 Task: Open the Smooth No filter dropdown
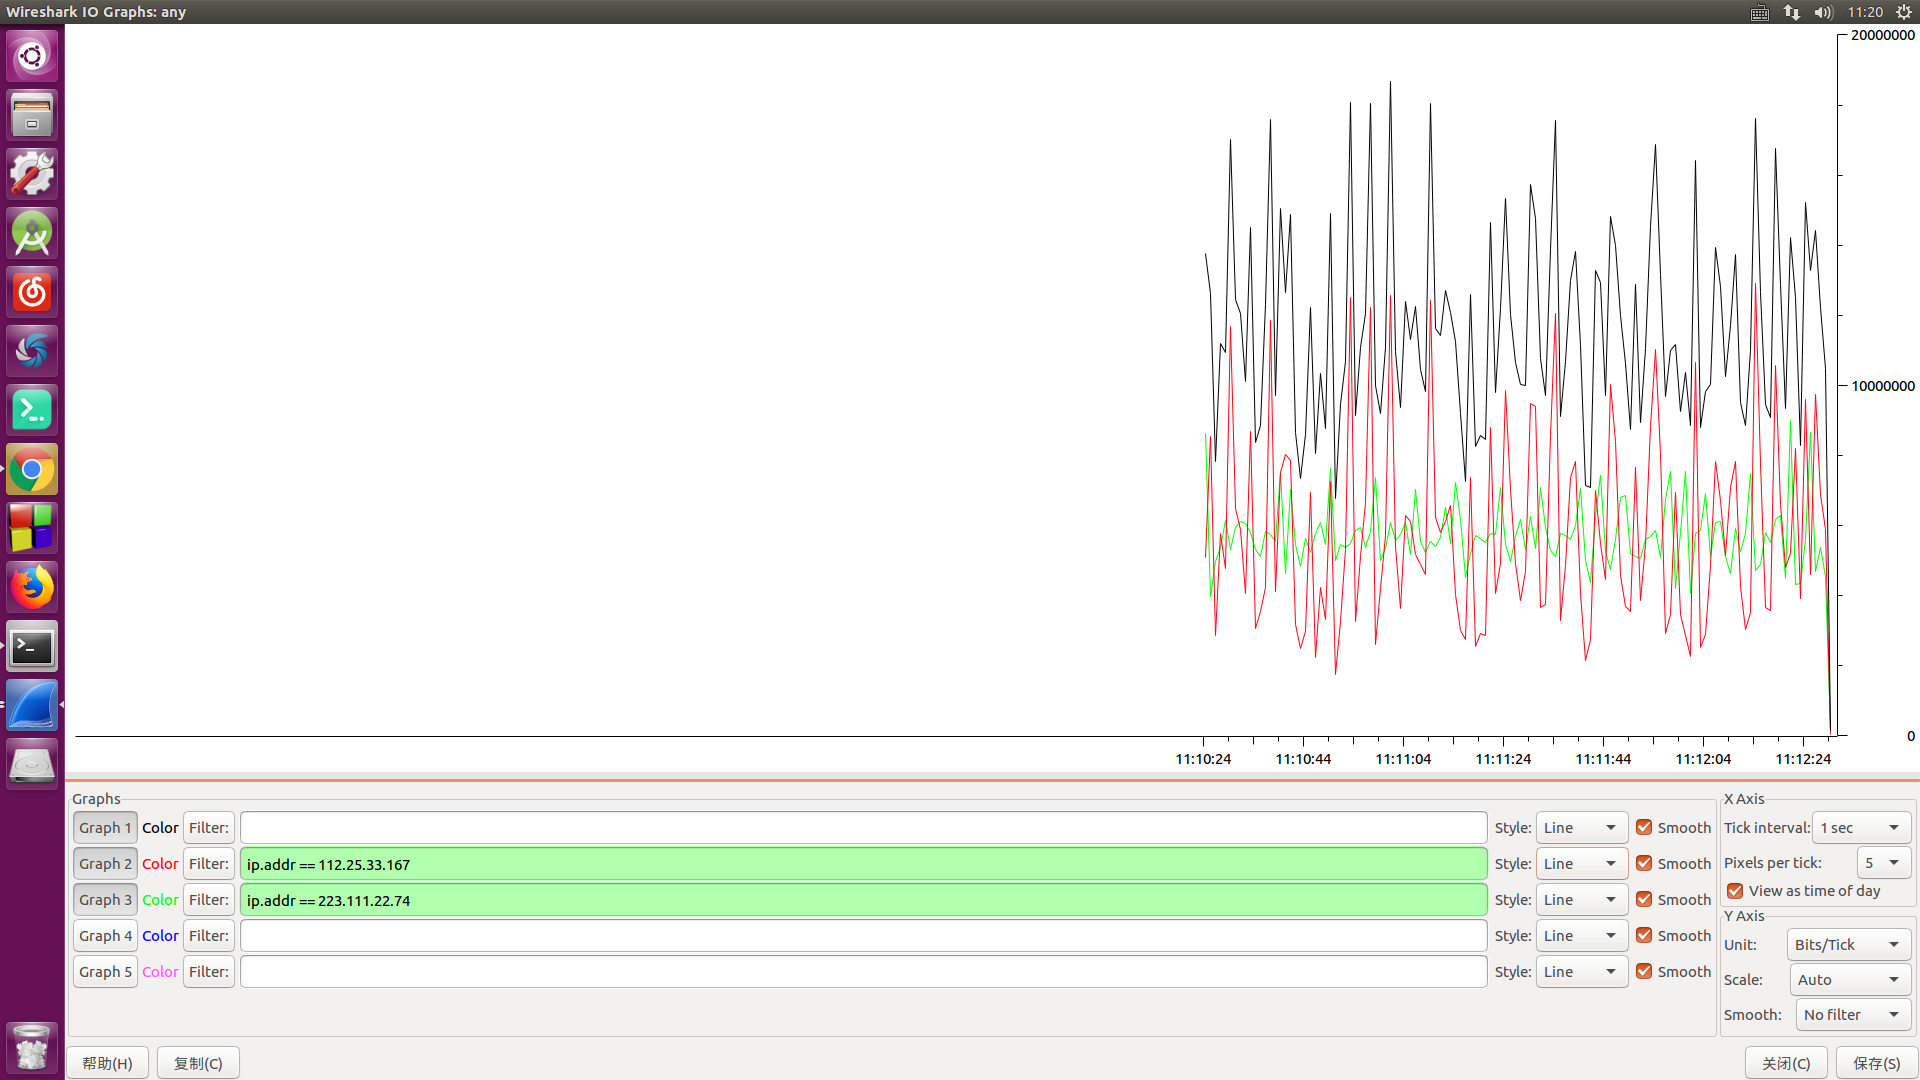pyautogui.click(x=1853, y=1015)
